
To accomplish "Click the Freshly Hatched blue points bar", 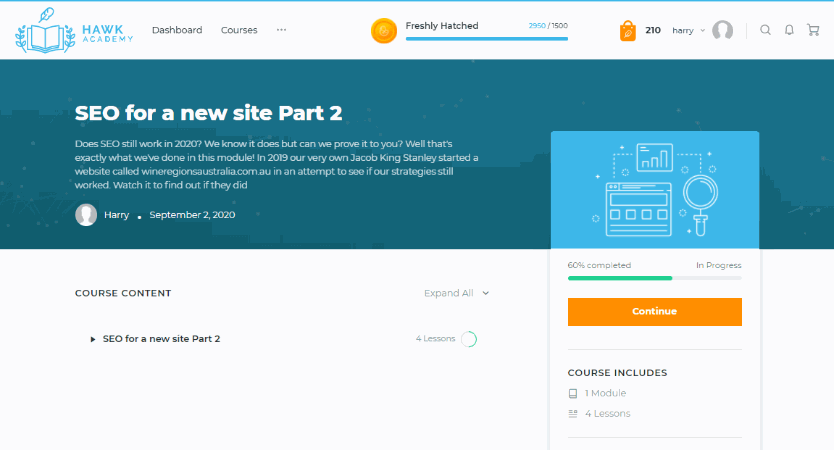I will (x=486, y=39).
